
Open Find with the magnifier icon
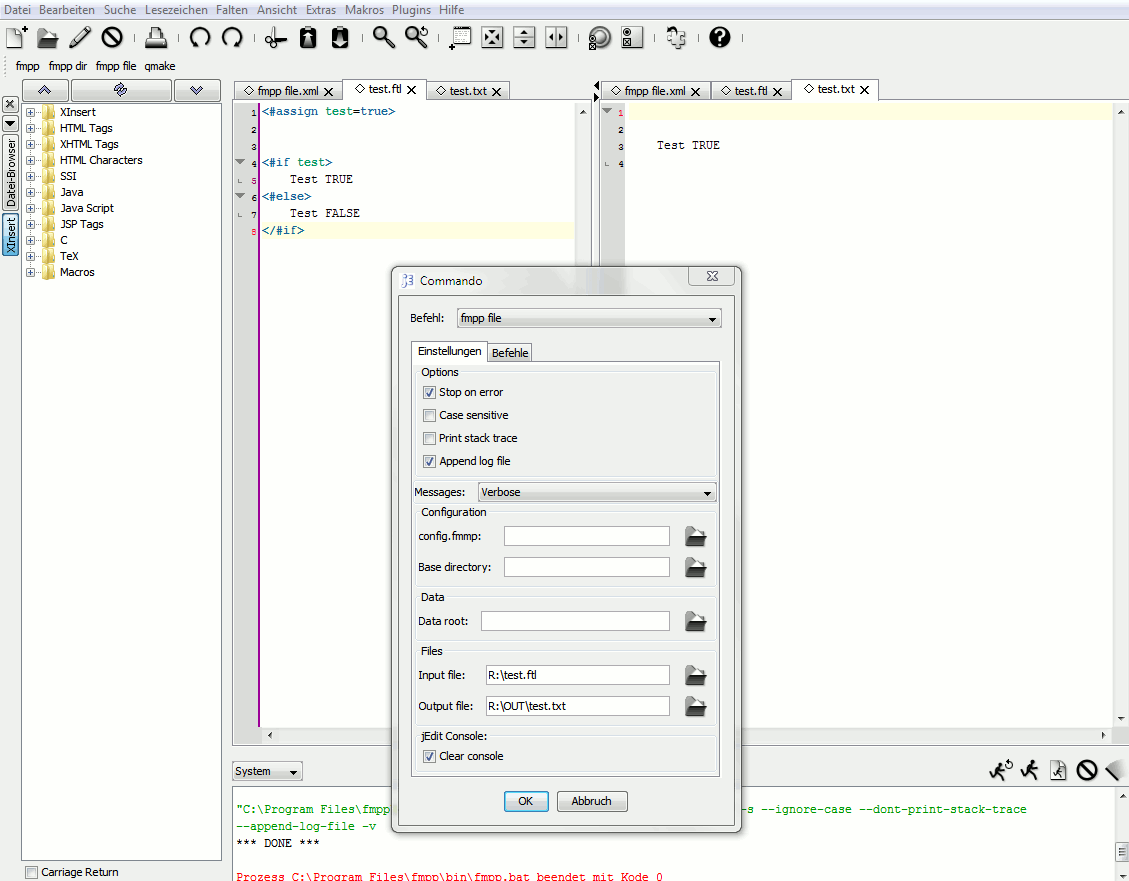click(384, 38)
